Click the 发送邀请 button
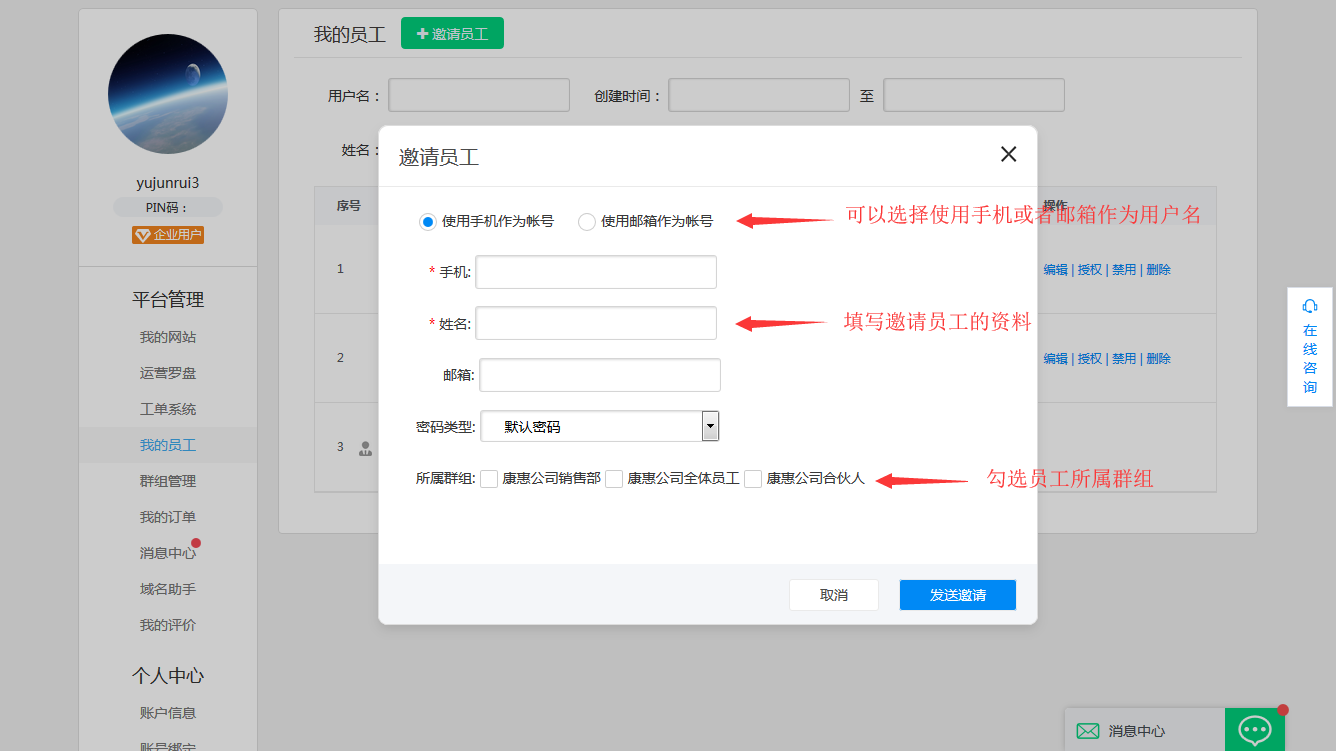Viewport: 1336px width, 751px height. (x=957, y=595)
